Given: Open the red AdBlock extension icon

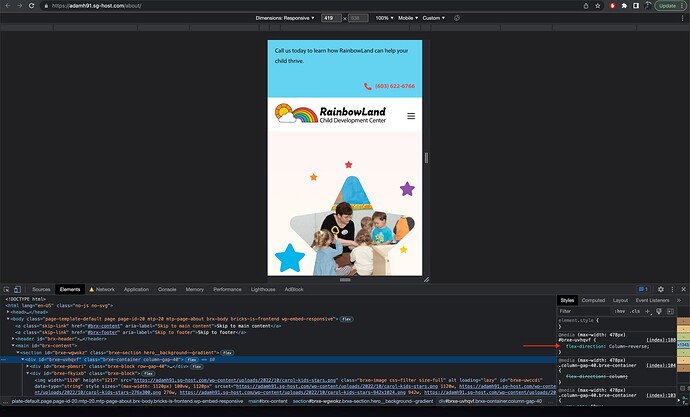Looking at the screenshot, I should coord(612,6).
